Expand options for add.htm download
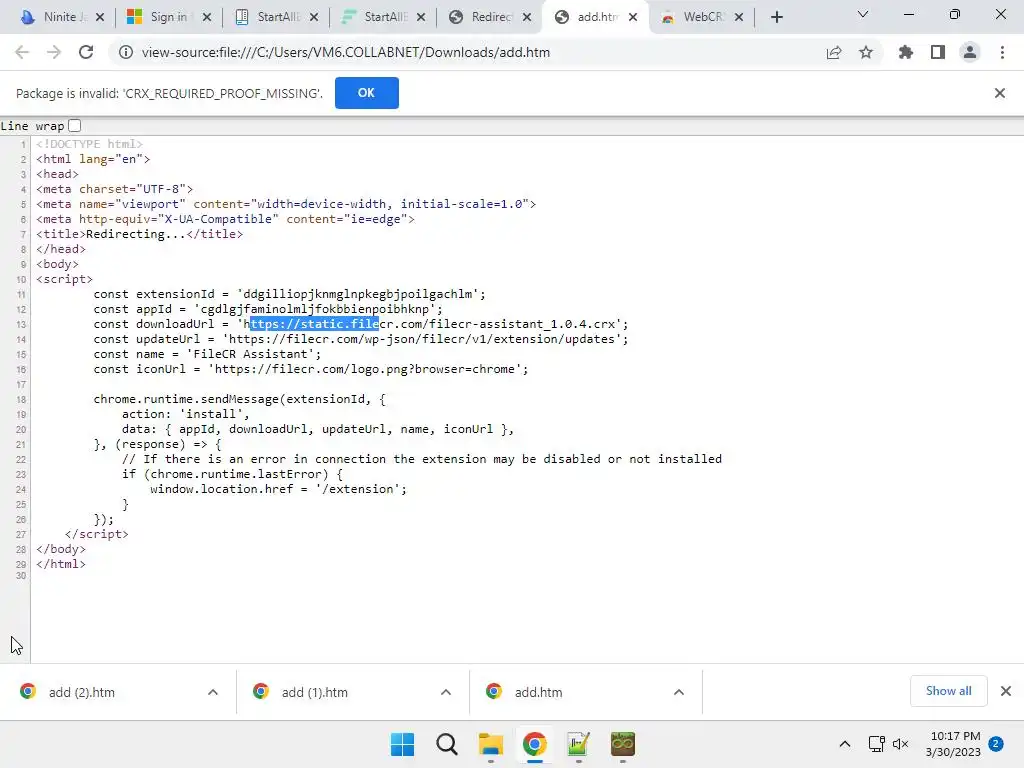This screenshot has height=768, width=1024. click(x=679, y=692)
